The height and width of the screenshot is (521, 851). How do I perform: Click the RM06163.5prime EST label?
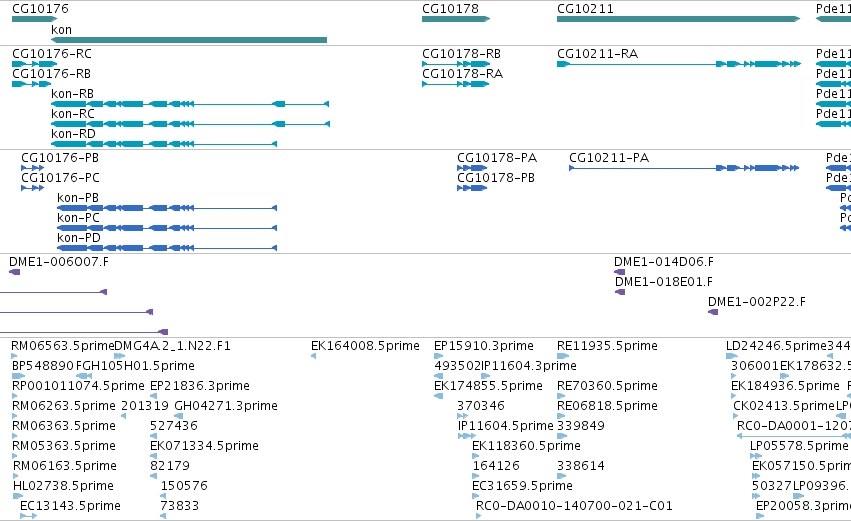point(65,467)
